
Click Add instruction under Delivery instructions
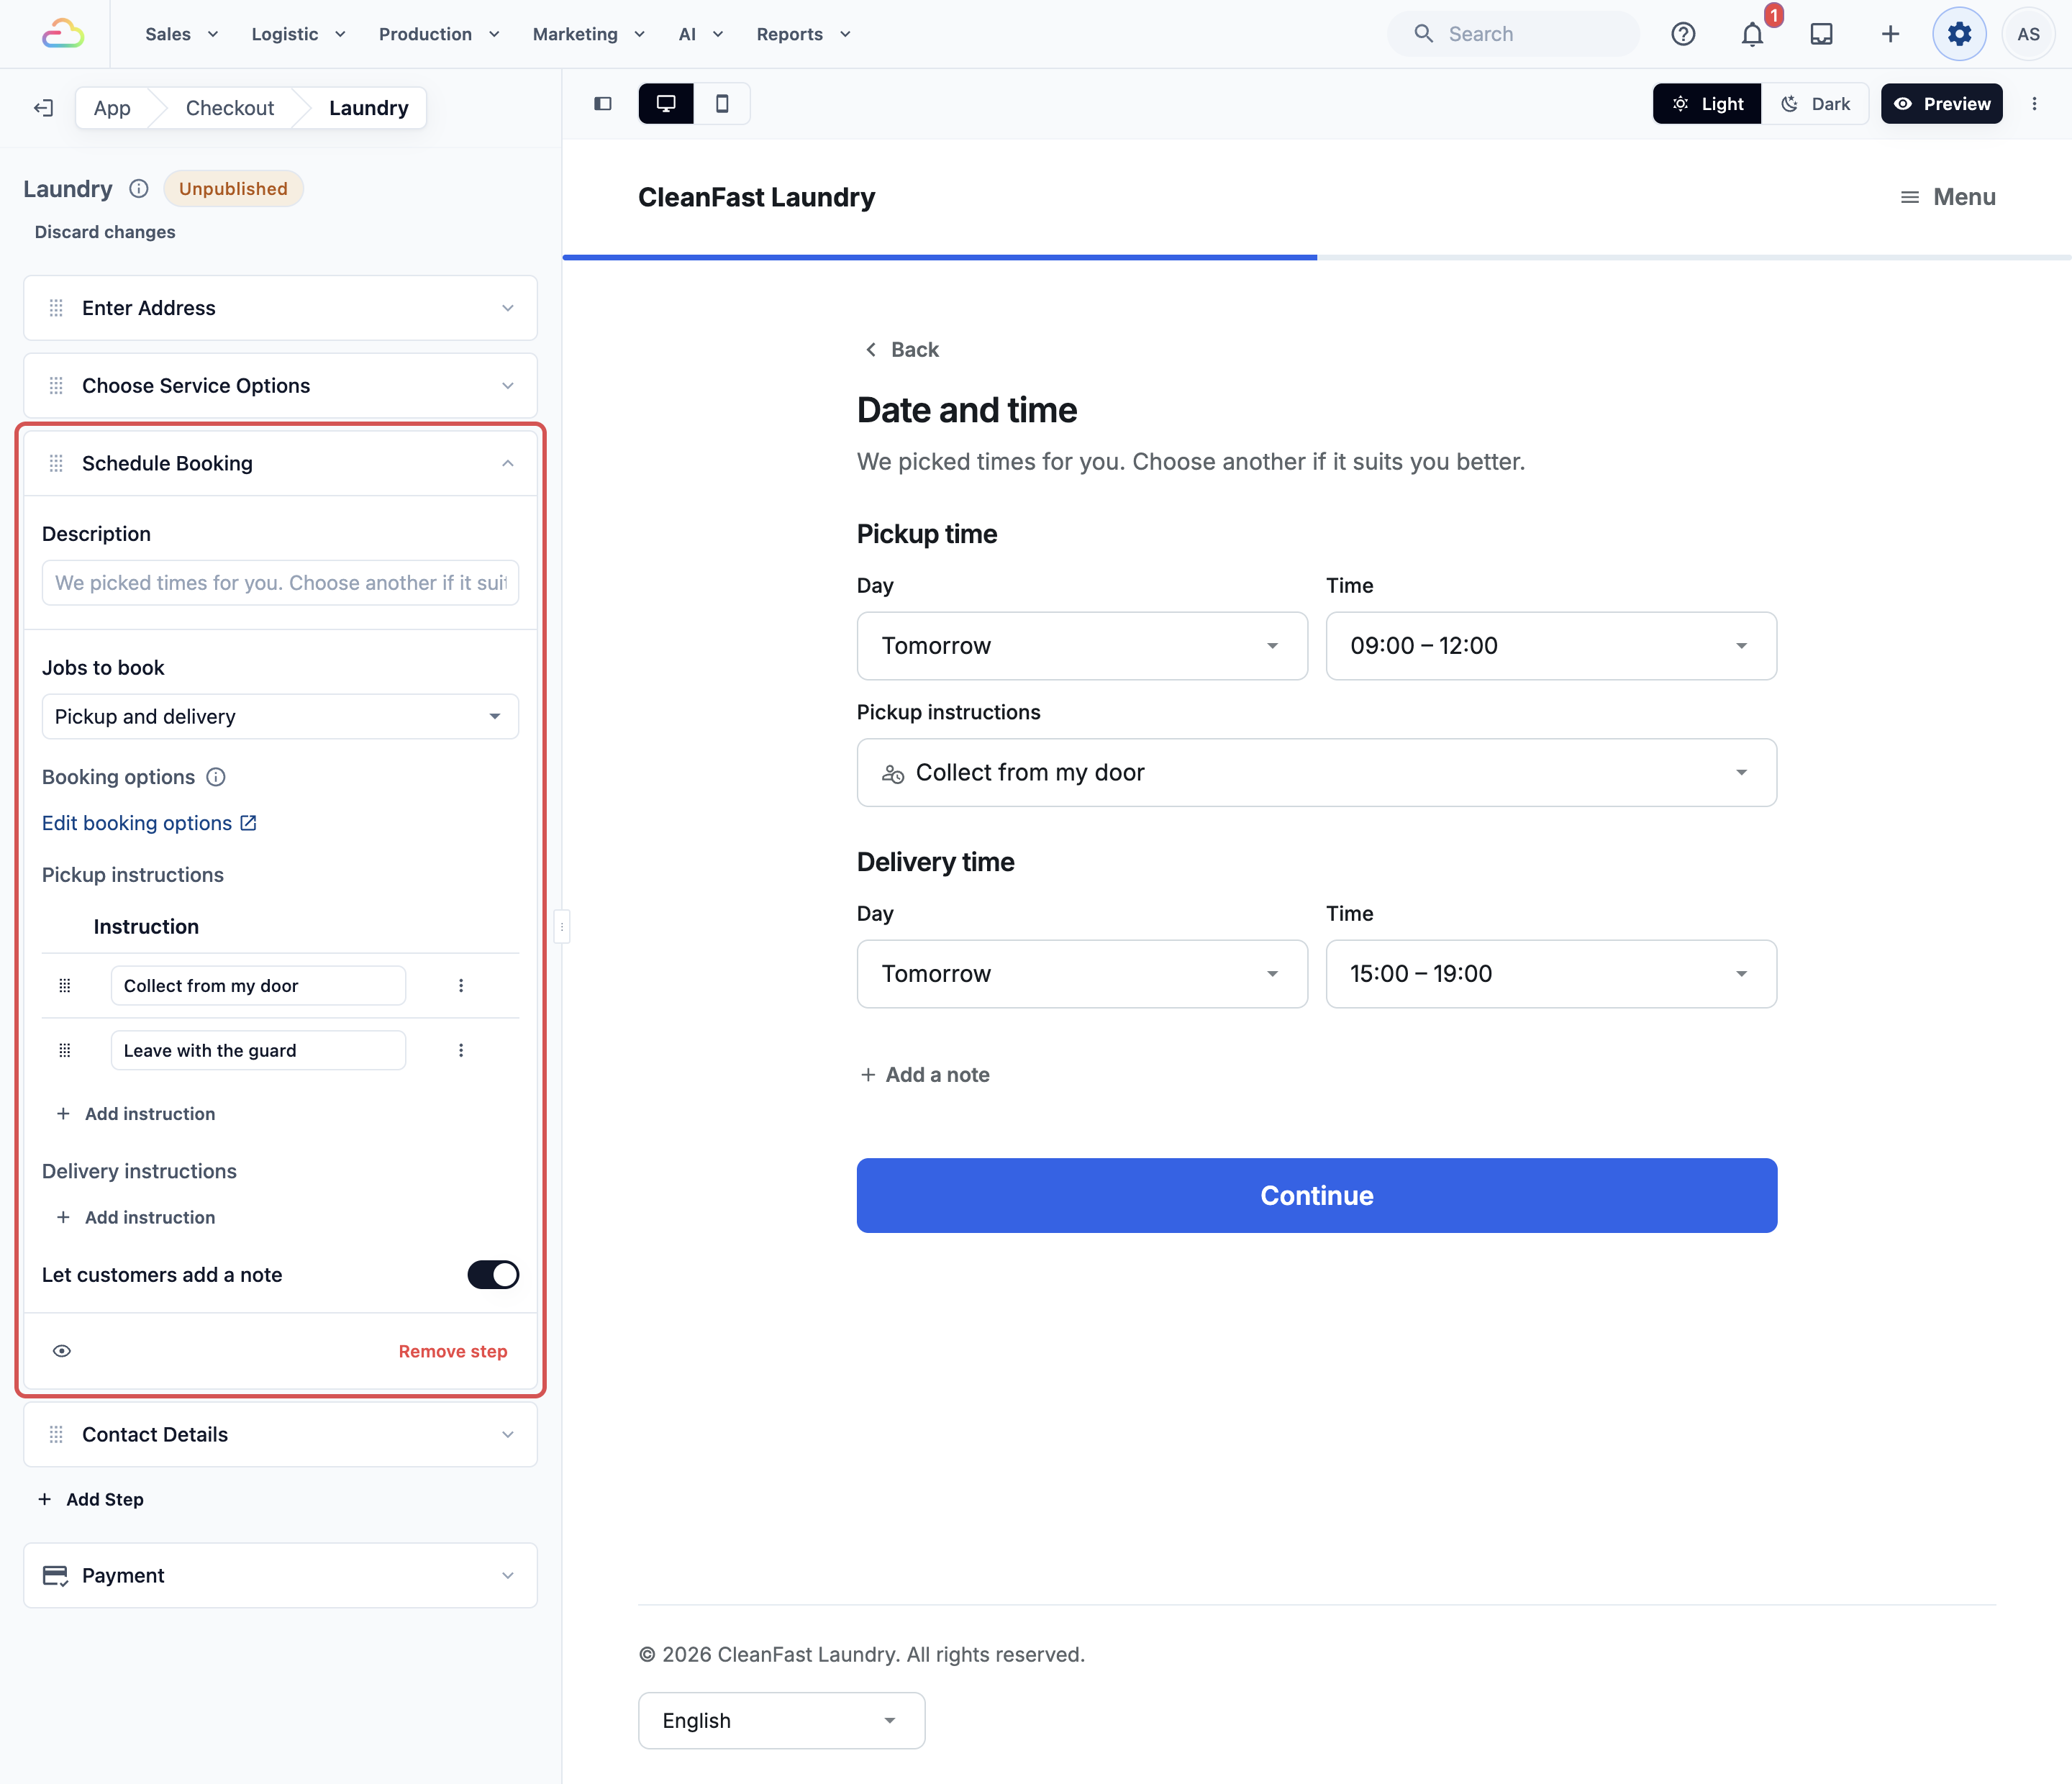(136, 1218)
